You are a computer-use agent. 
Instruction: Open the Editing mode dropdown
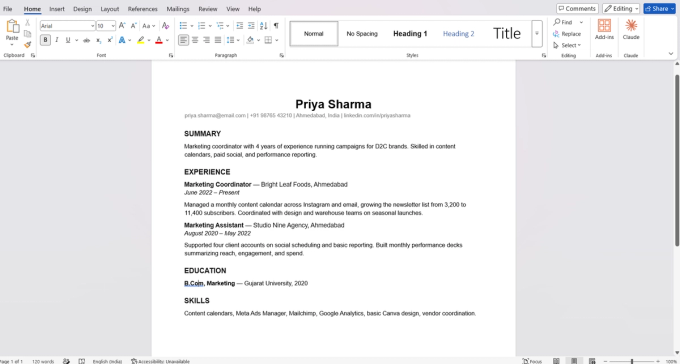(x=621, y=9)
